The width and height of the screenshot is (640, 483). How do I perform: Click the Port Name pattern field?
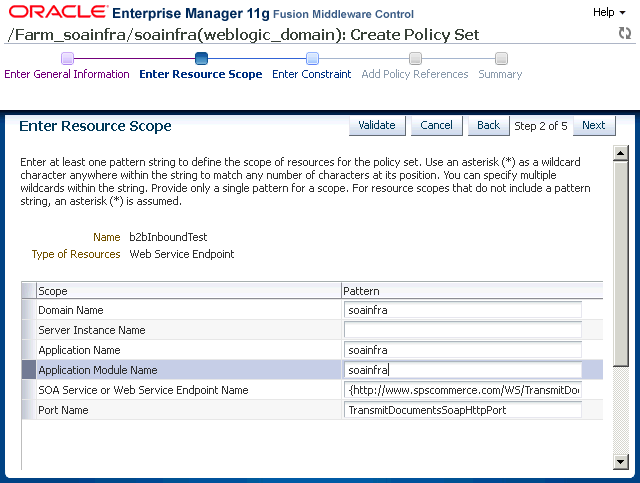(x=463, y=410)
